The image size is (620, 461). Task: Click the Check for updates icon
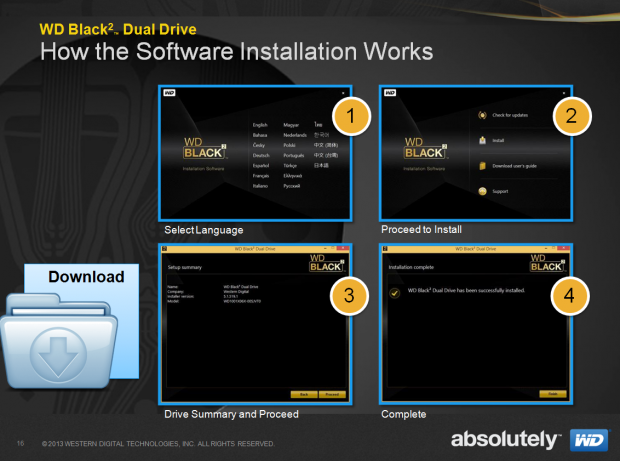[x=483, y=116]
